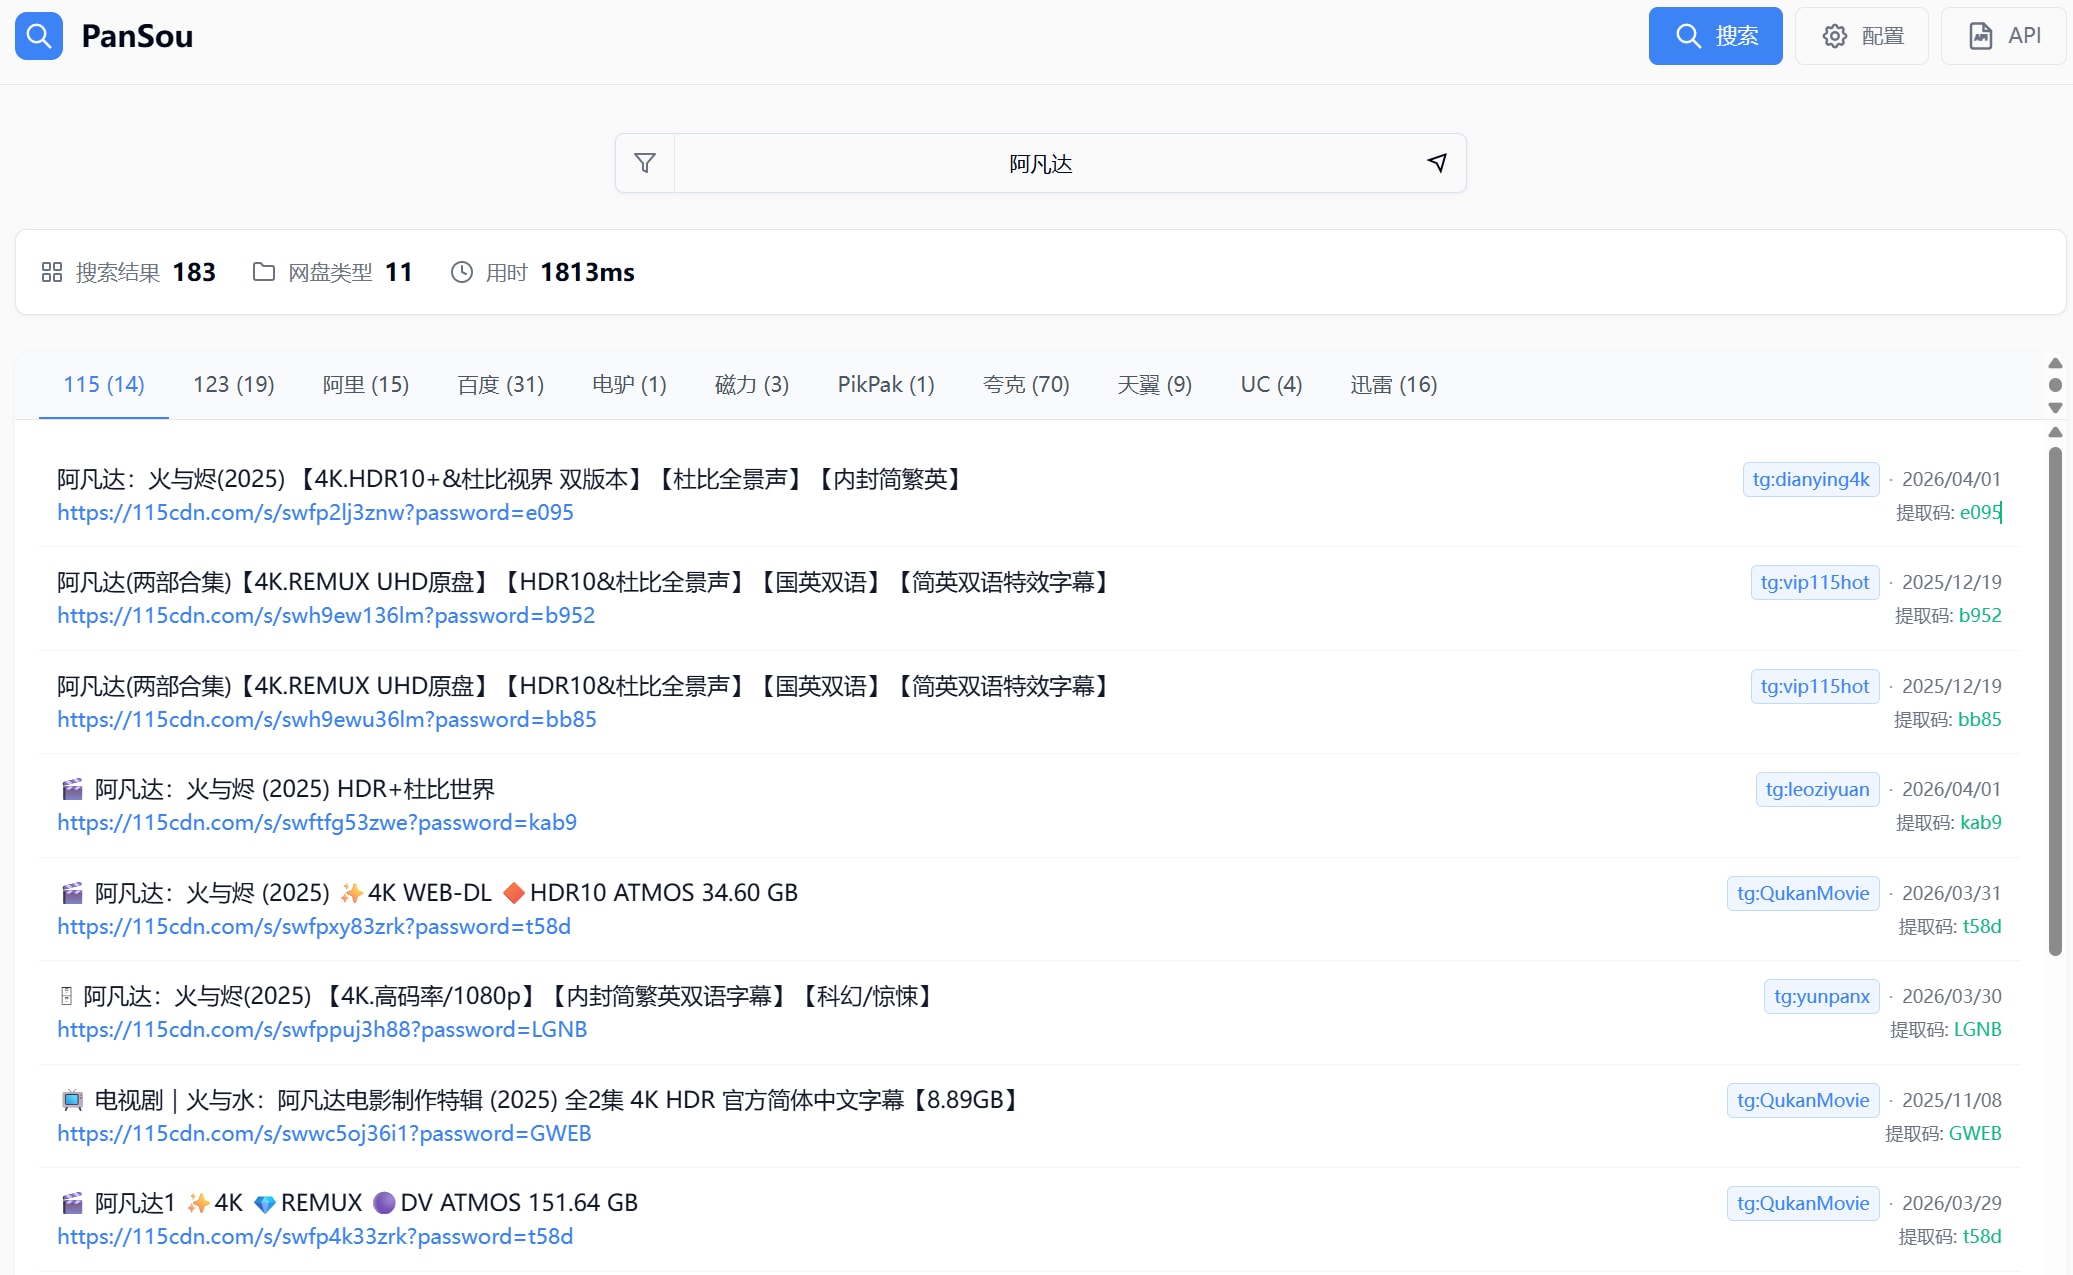Switch to the 百度 (31) tab
Screen dimensions: 2073x1275
pyautogui.click(x=500, y=385)
